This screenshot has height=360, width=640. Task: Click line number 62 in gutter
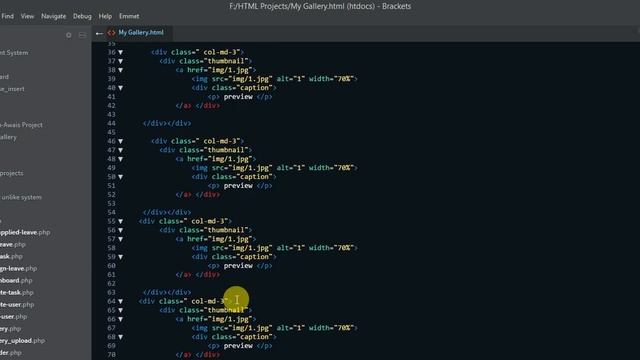pos(111,284)
